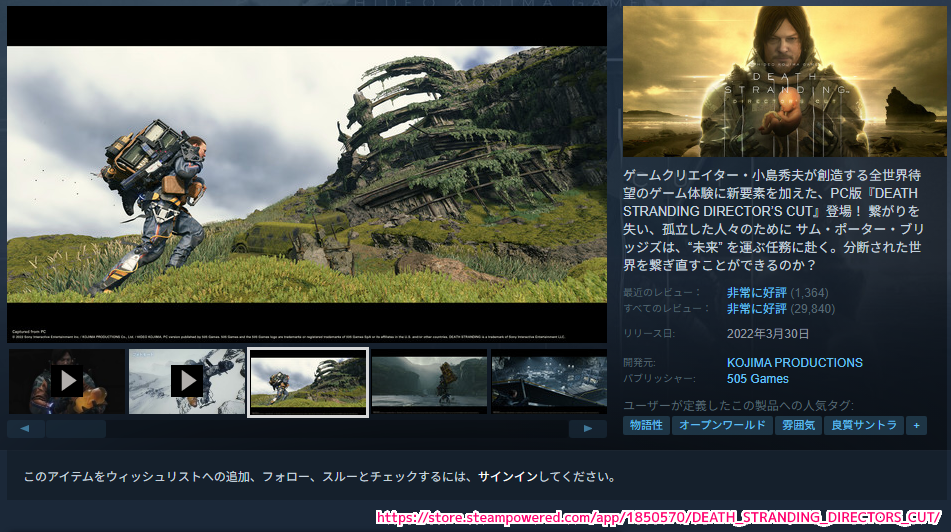Open the city ruins screenshot thumbnail
The height and width of the screenshot is (532, 951).
549,381
